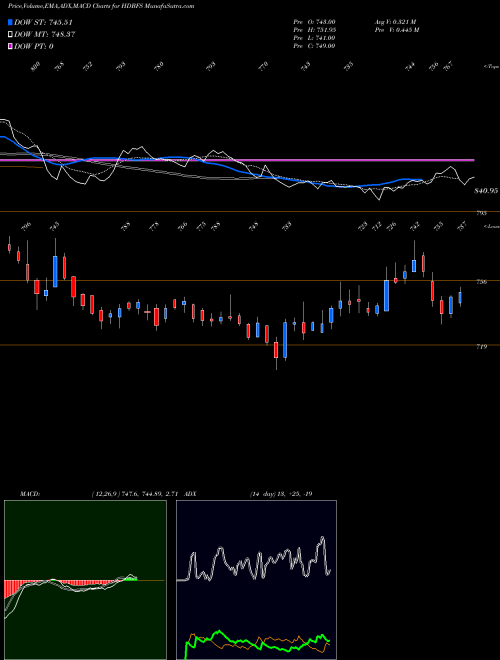500x660 pixels.
Task: Open the ADX indicator chart panel
Action: (x=256, y=580)
